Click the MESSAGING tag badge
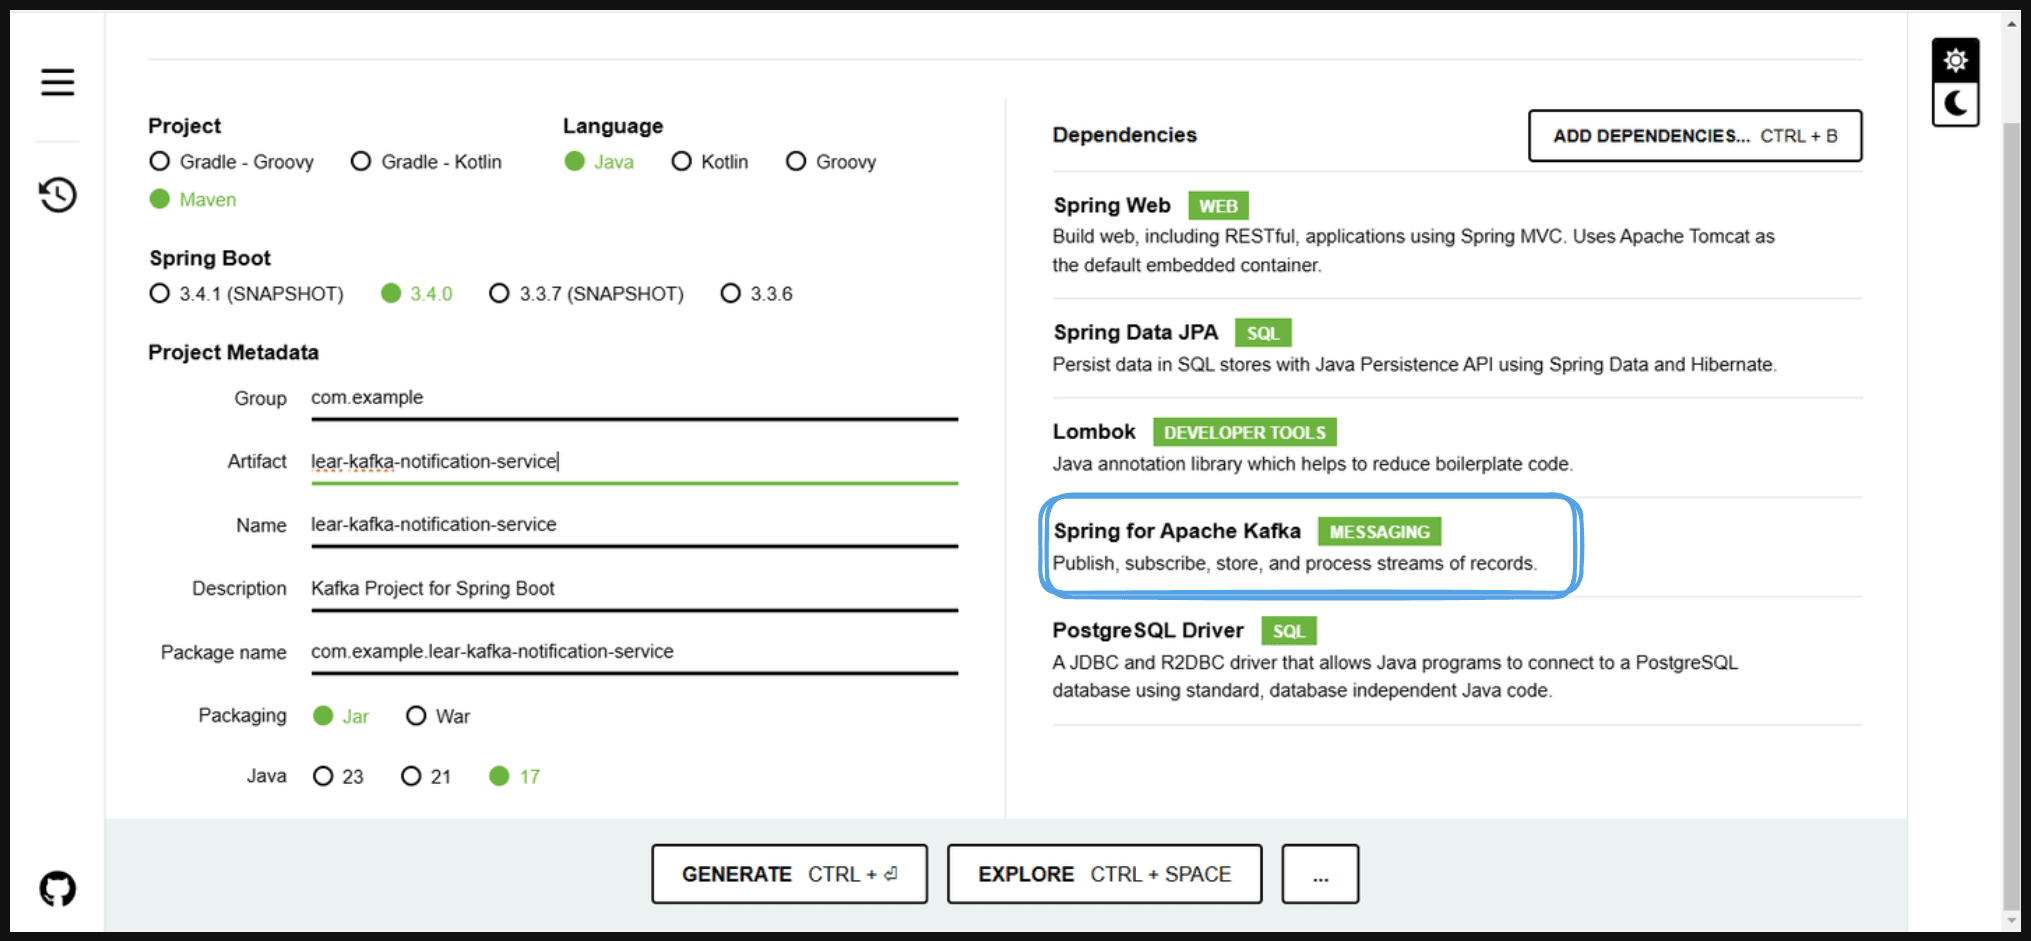 pyautogui.click(x=1379, y=532)
